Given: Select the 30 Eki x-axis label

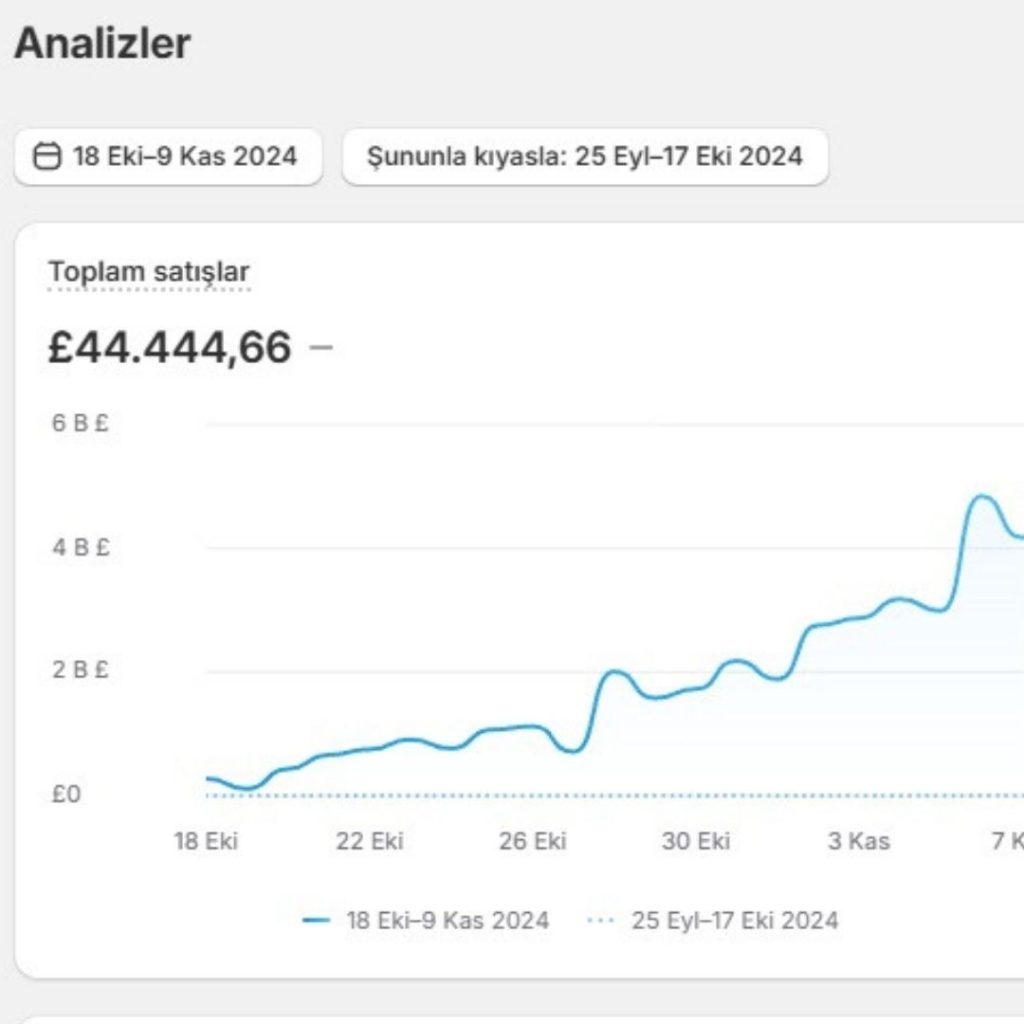Looking at the screenshot, I should pyautogui.click(x=696, y=841).
